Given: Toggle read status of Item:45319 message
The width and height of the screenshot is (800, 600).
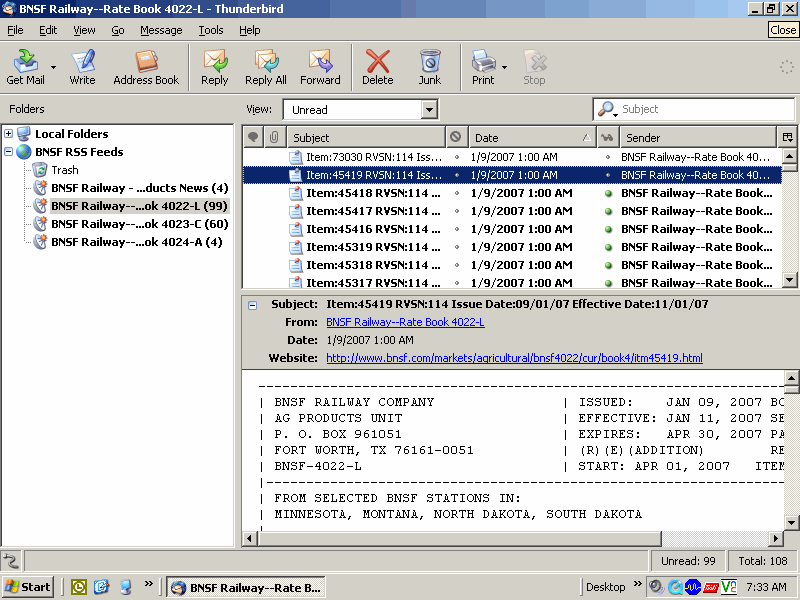Looking at the screenshot, I should pos(608,247).
